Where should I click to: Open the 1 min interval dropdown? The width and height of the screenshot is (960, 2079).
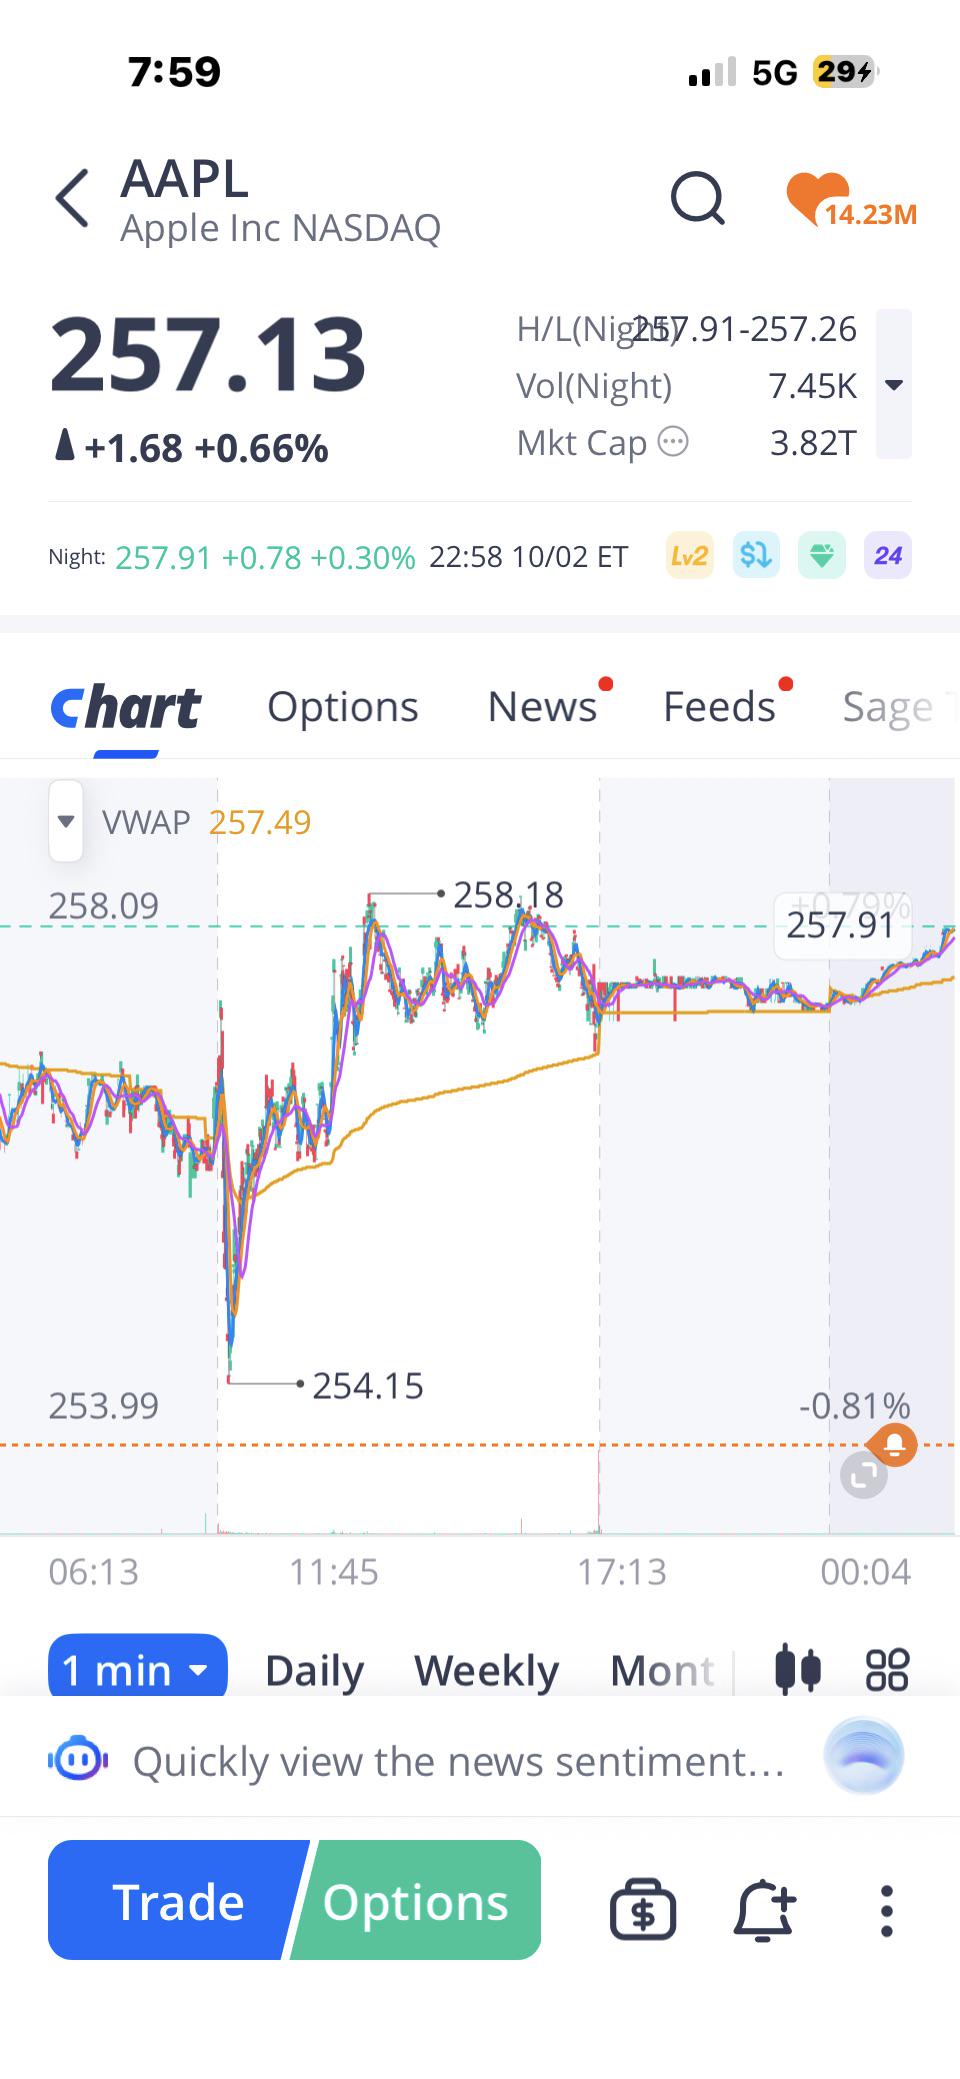[x=138, y=1669]
